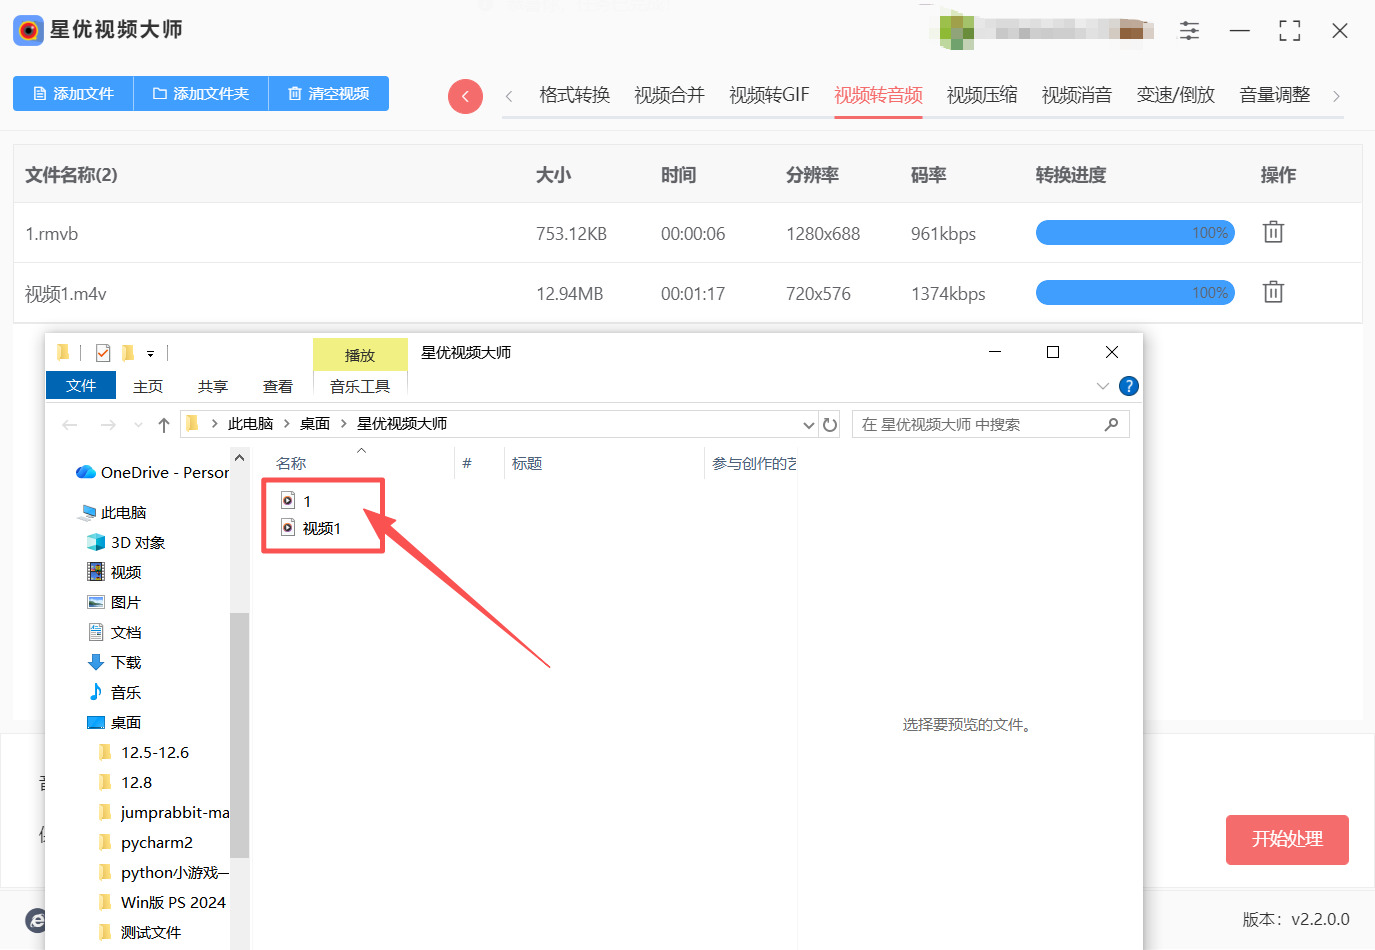Click the 添加文件 button
Screen dimensions: 1375x950
pos(73,93)
